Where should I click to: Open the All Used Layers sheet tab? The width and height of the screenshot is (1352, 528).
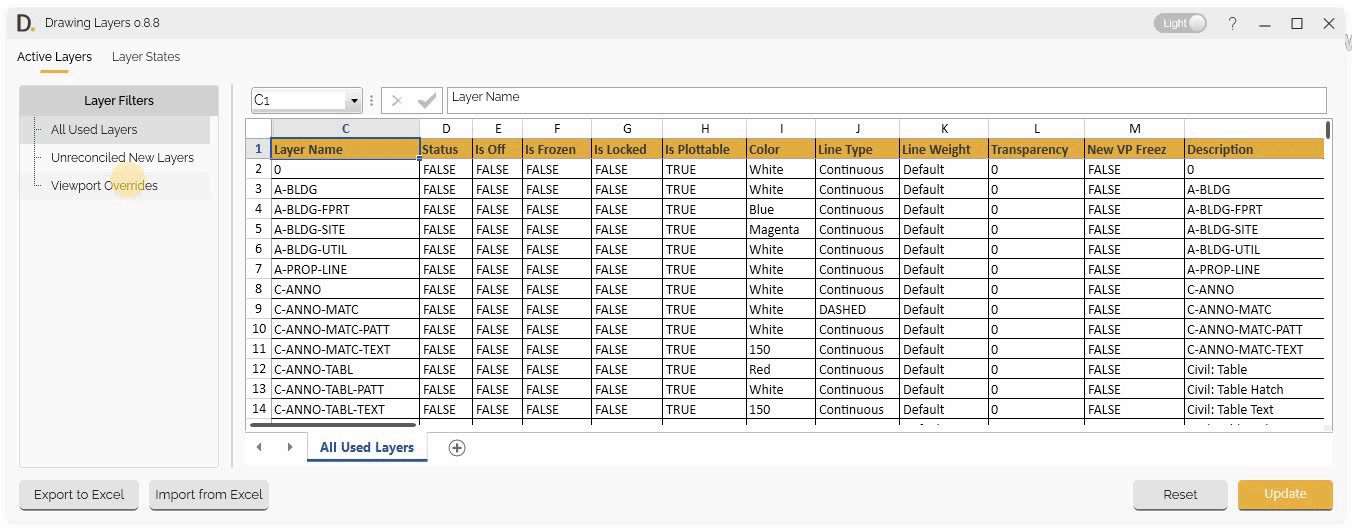coord(367,447)
